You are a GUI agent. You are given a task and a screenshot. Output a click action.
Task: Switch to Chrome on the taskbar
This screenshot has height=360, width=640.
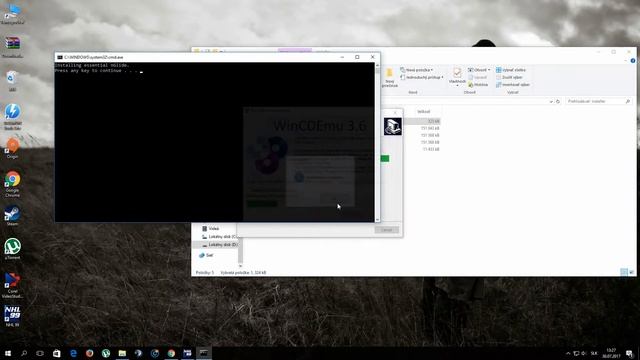(x=171, y=353)
